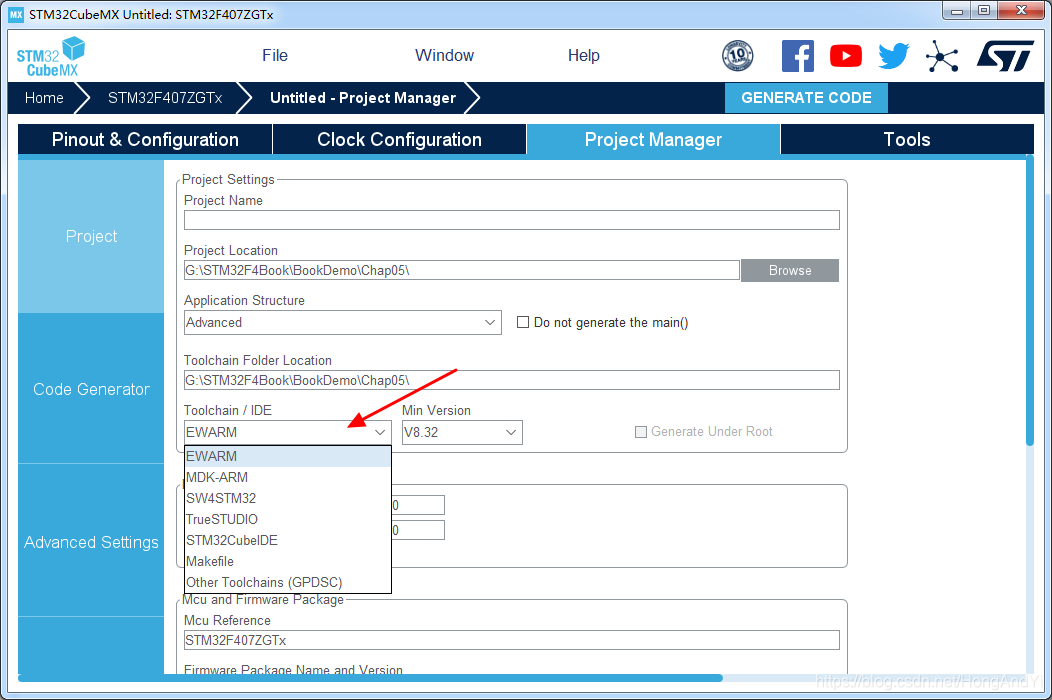Select SW4STM32 from toolchain list

pos(288,498)
